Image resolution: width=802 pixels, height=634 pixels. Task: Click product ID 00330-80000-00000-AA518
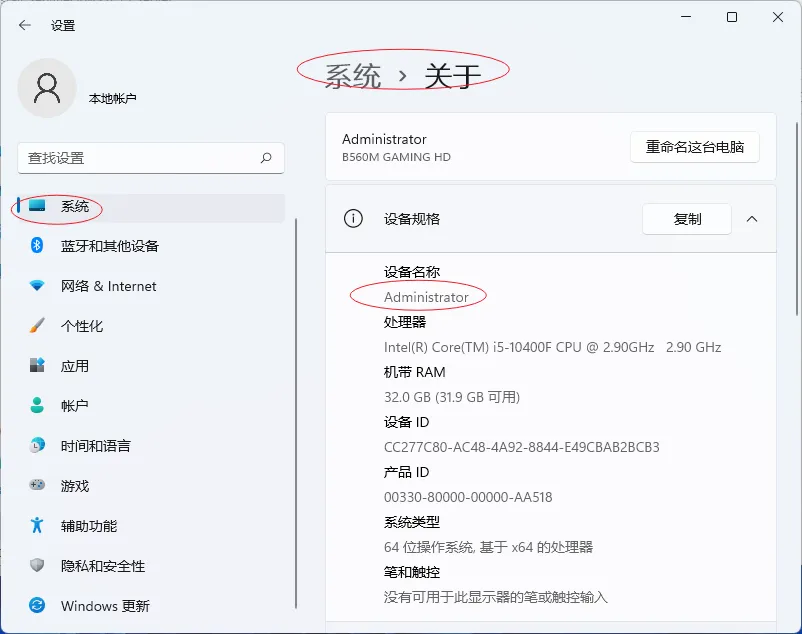468,497
